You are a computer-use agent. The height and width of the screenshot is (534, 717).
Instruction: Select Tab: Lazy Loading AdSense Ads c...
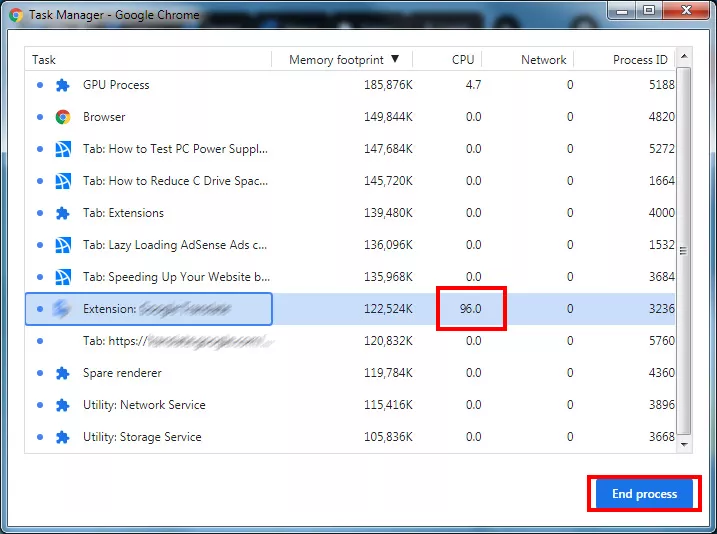click(350, 245)
